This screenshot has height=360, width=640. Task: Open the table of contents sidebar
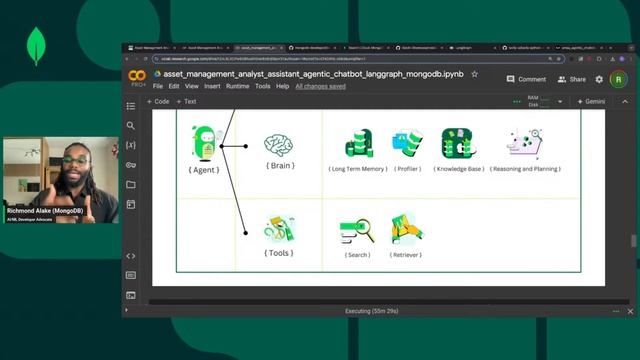(131, 106)
